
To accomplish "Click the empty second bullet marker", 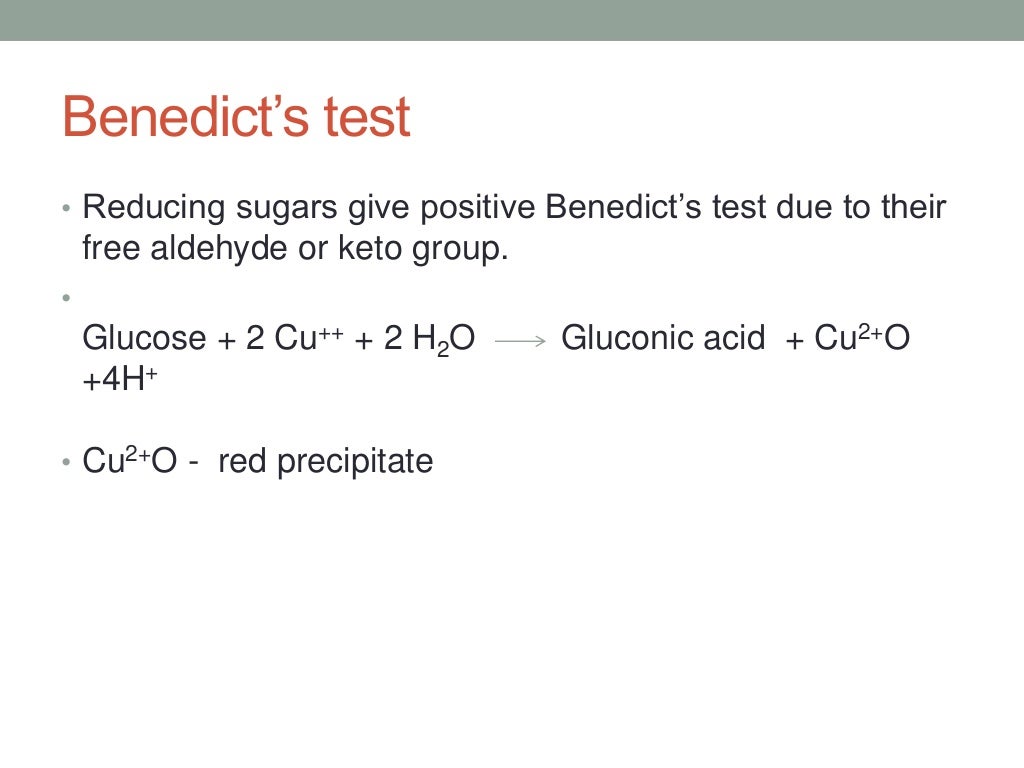I will coord(66,298).
